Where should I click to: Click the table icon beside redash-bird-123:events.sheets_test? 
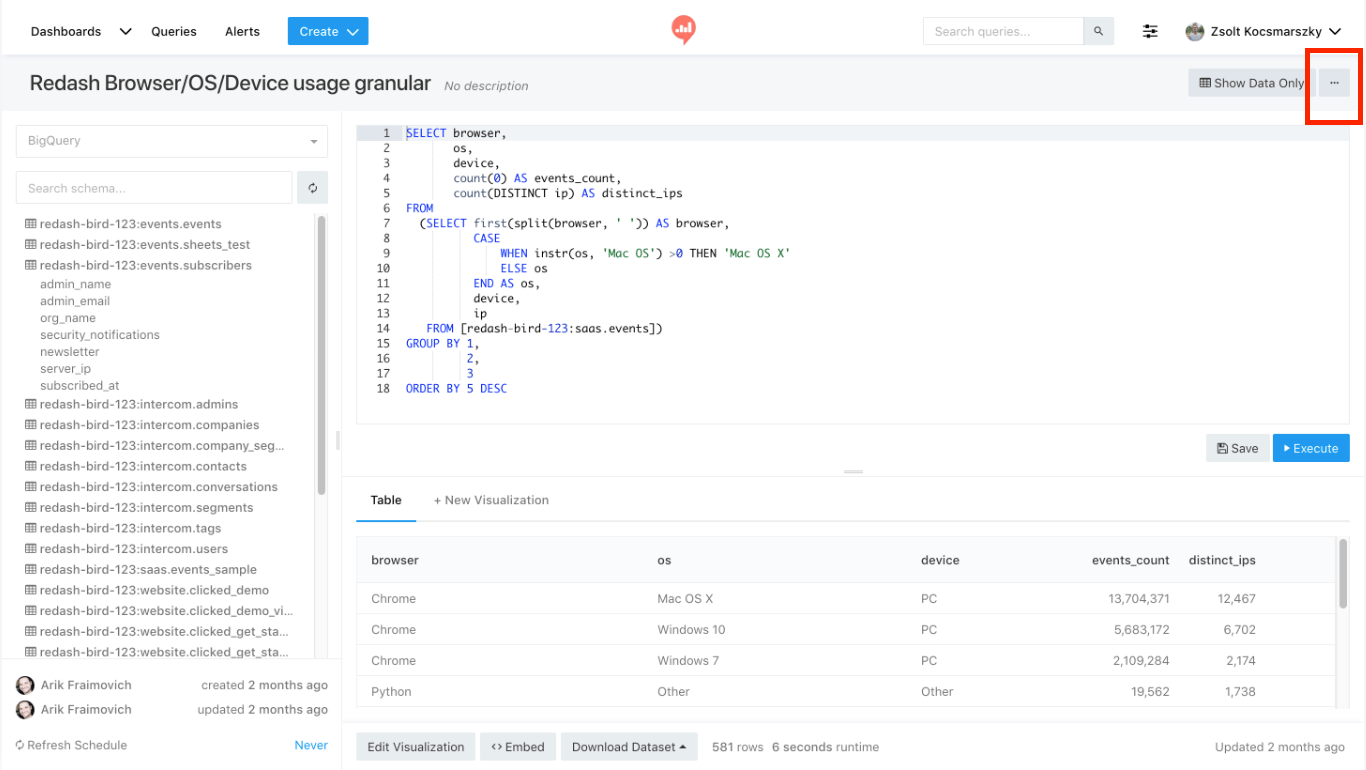coord(31,244)
